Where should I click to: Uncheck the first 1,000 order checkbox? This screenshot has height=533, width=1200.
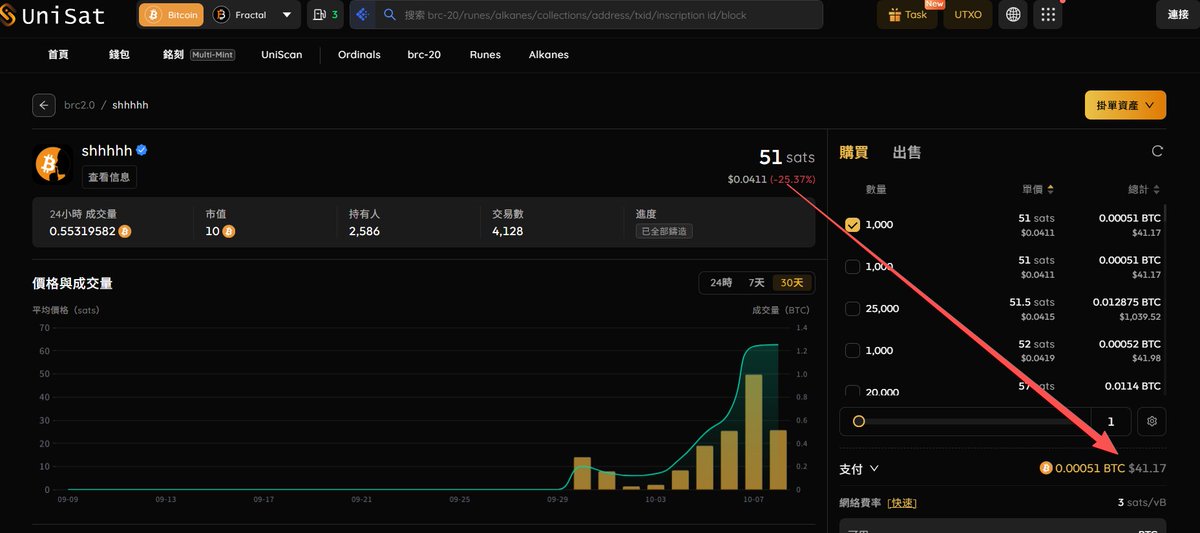tap(853, 225)
